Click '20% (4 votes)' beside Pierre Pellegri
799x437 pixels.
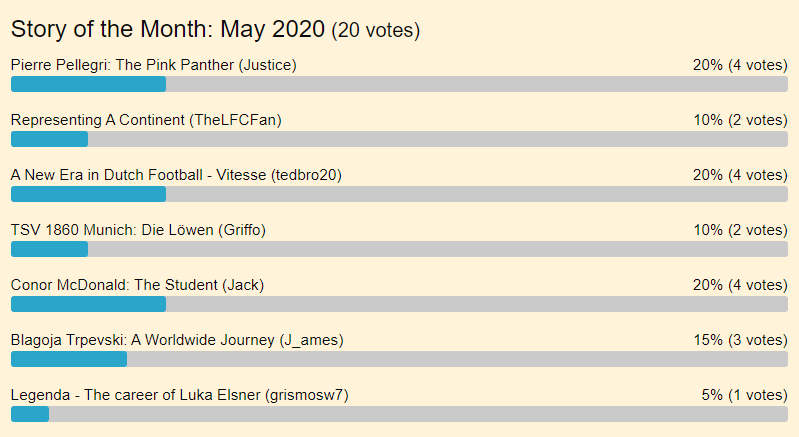click(x=740, y=65)
